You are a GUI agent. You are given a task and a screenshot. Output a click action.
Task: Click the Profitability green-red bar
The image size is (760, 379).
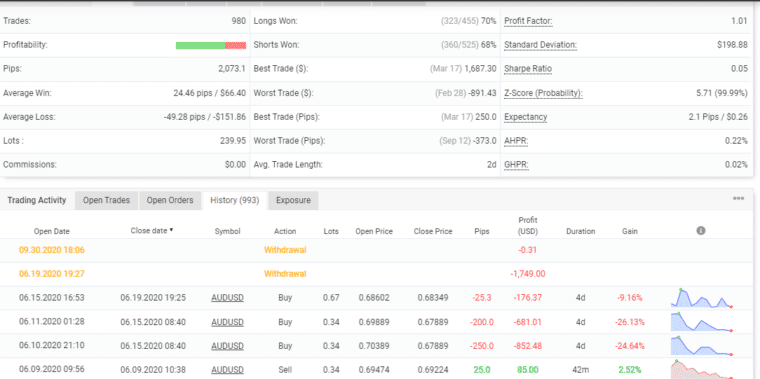point(211,45)
